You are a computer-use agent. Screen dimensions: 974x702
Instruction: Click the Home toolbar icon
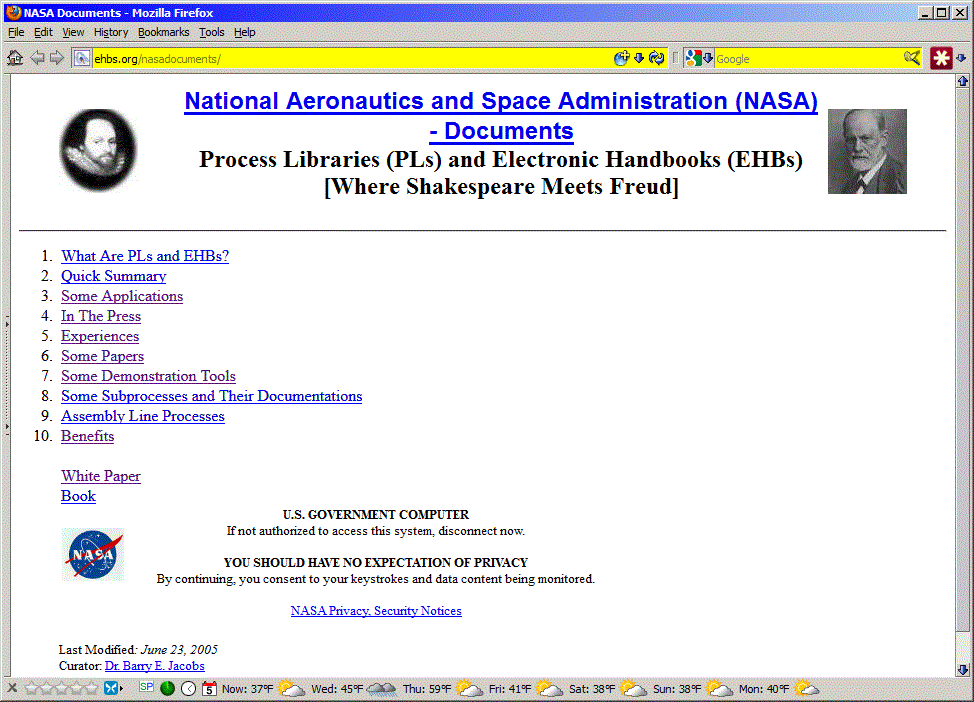tap(15, 58)
